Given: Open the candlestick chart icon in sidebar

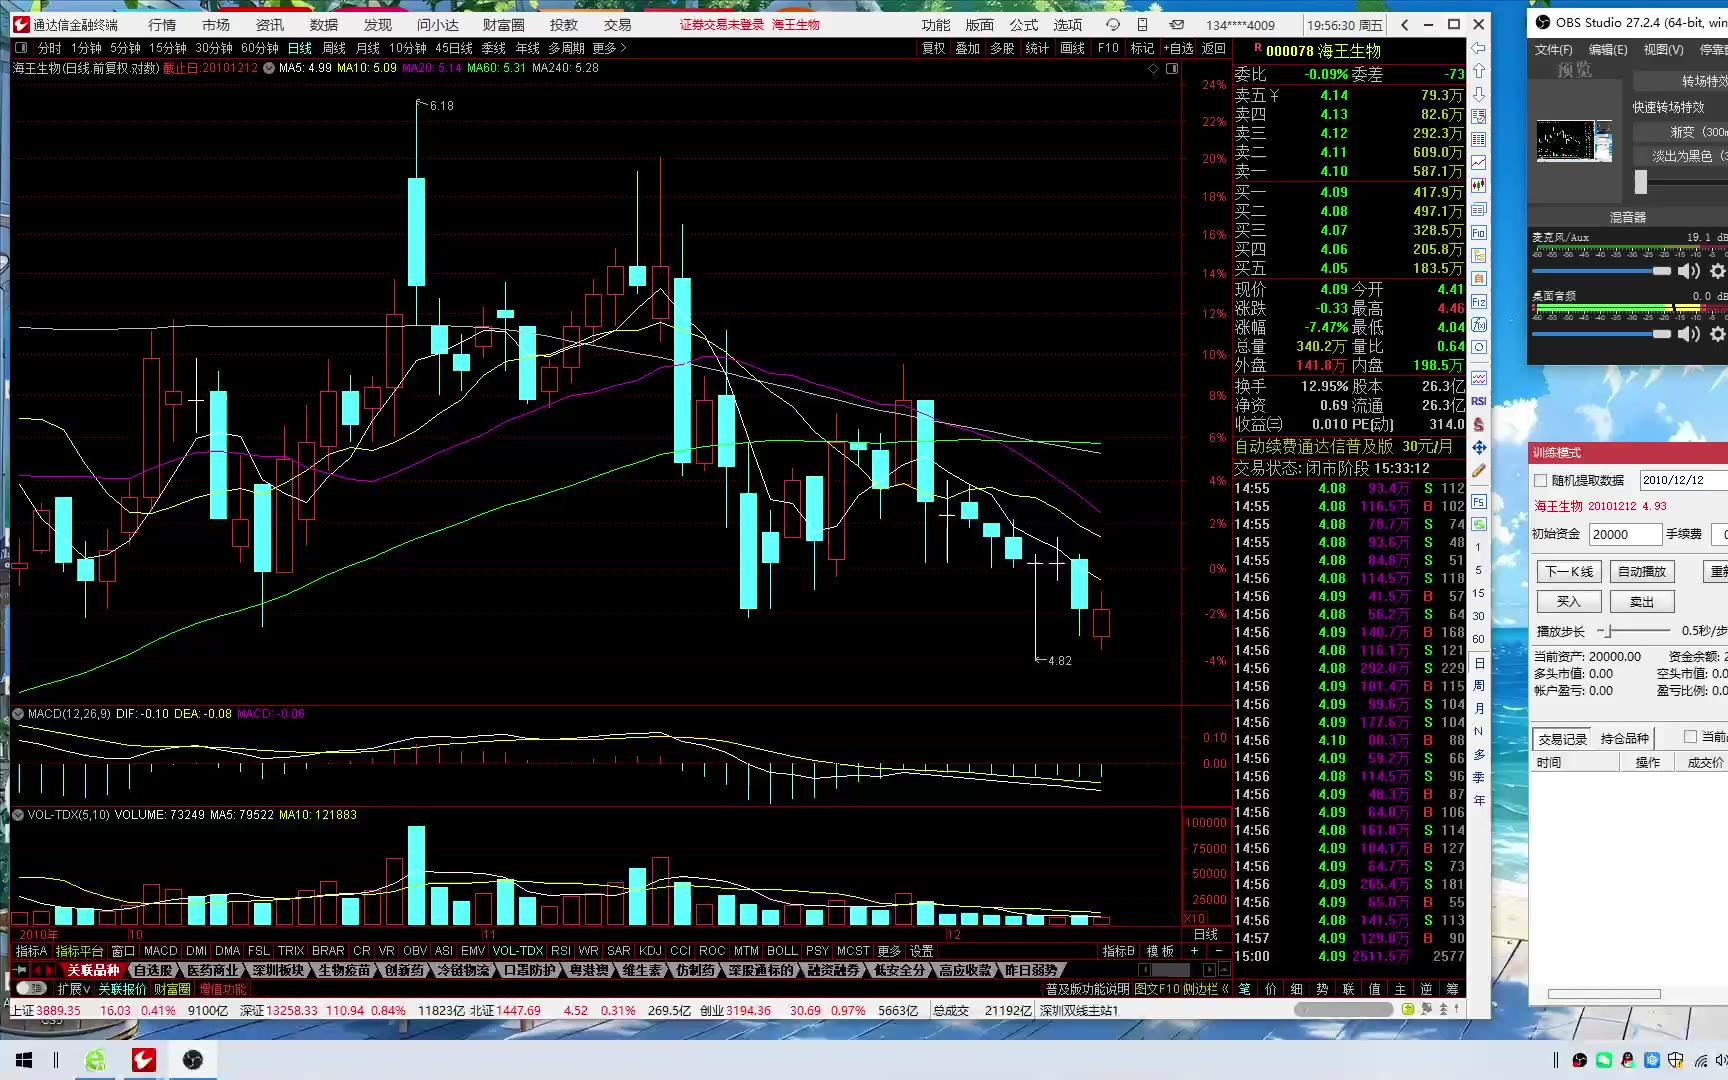Looking at the screenshot, I should tap(1479, 186).
